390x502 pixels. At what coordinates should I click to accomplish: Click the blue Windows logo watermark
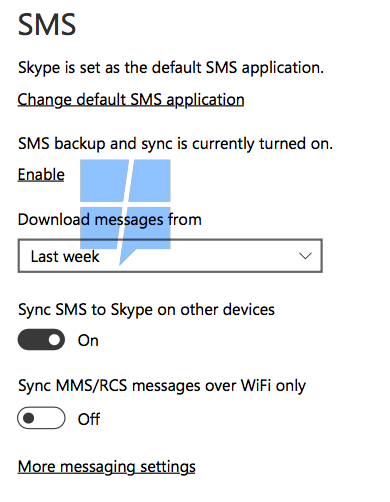coord(125,212)
